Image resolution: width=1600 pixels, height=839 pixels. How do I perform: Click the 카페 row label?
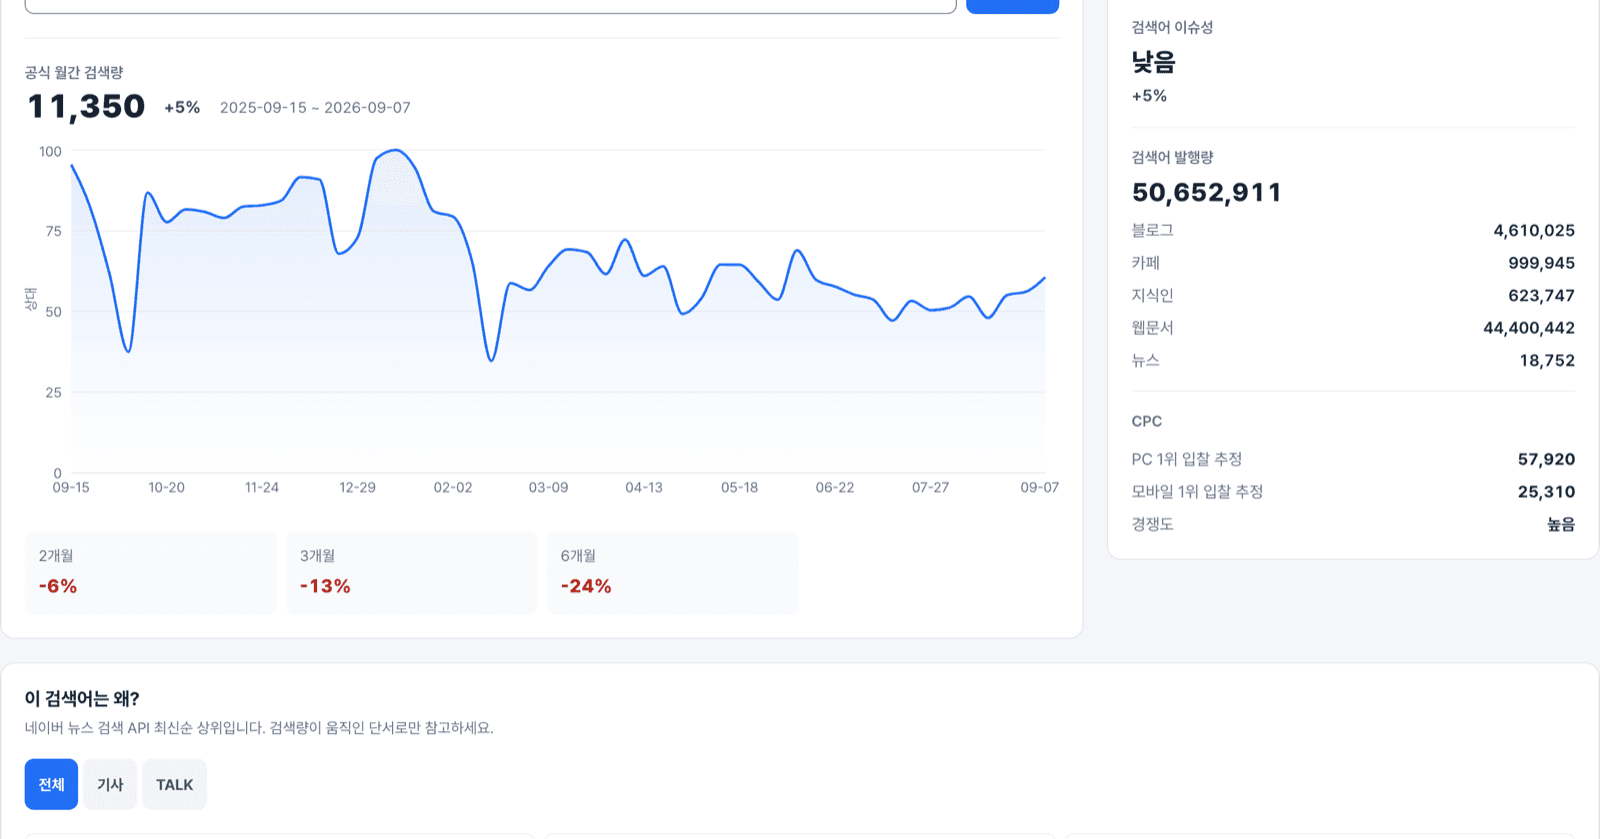point(1145,263)
